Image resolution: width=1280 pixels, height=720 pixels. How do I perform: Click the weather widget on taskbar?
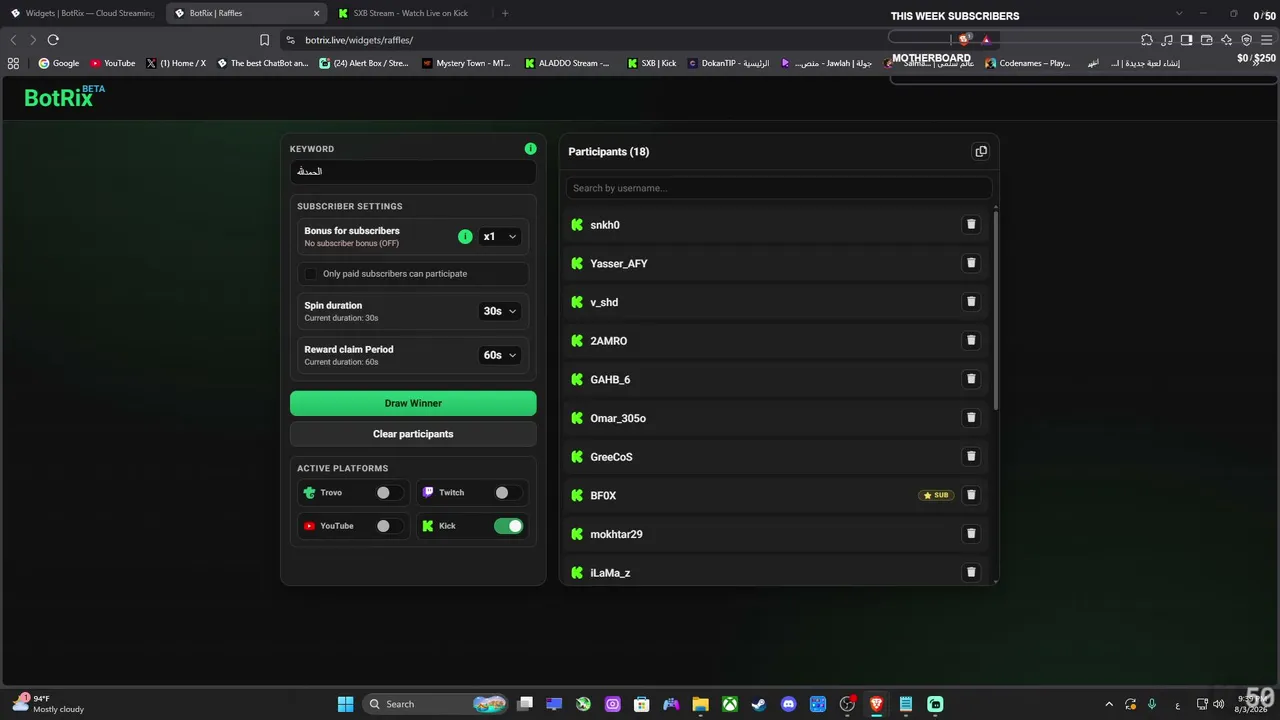pos(50,704)
